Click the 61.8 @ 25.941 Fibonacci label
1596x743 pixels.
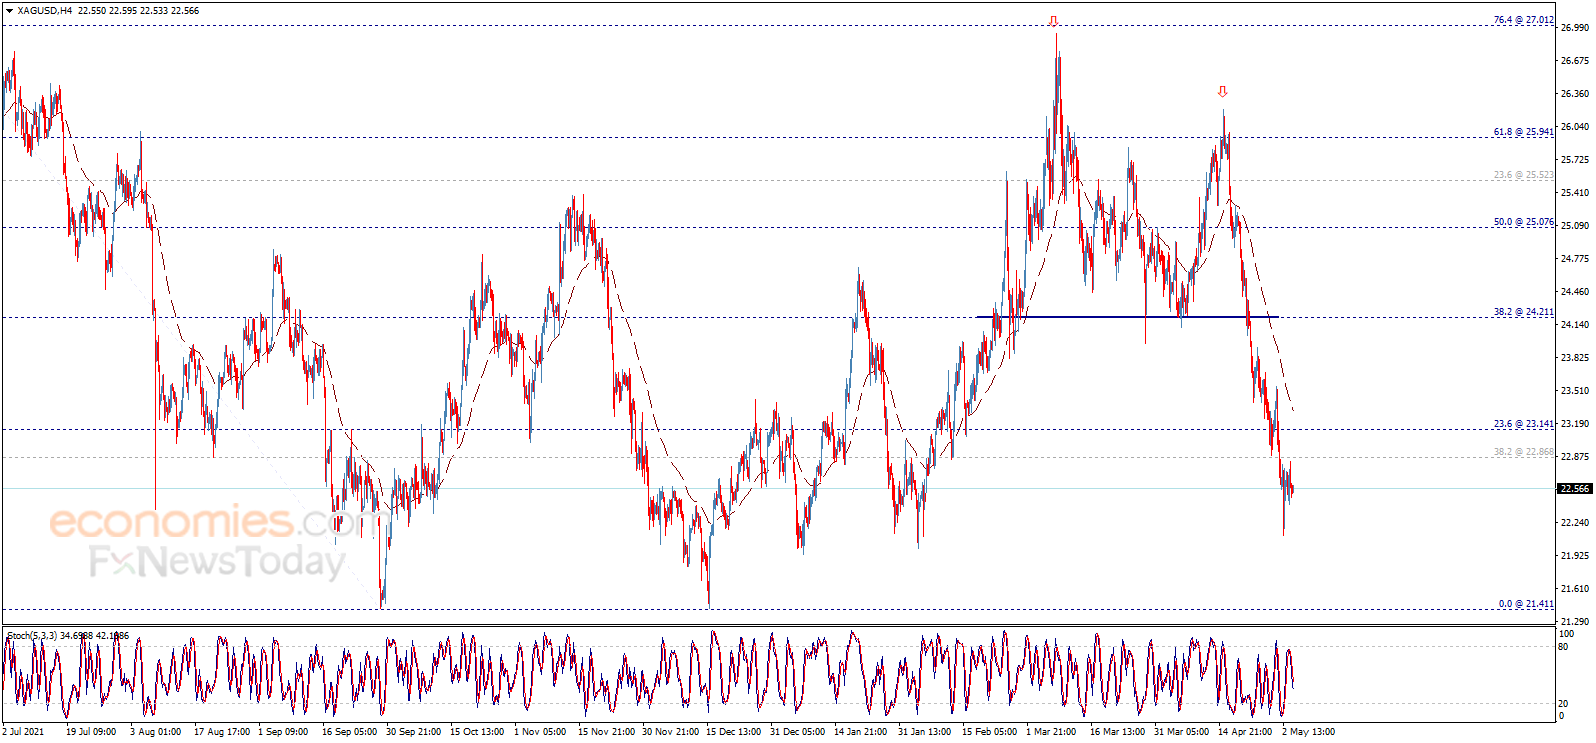tap(1523, 132)
